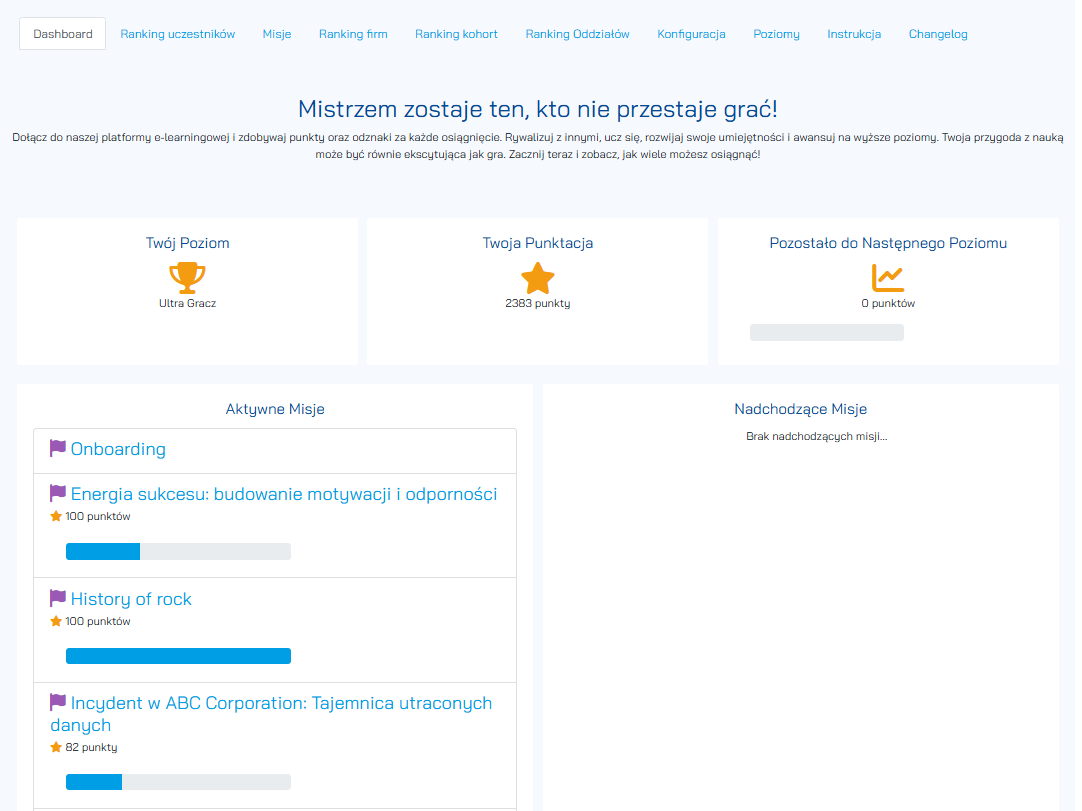Click the purple flag beside Onboarding
Viewport: 1082px width, 811px height.
tap(58, 449)
